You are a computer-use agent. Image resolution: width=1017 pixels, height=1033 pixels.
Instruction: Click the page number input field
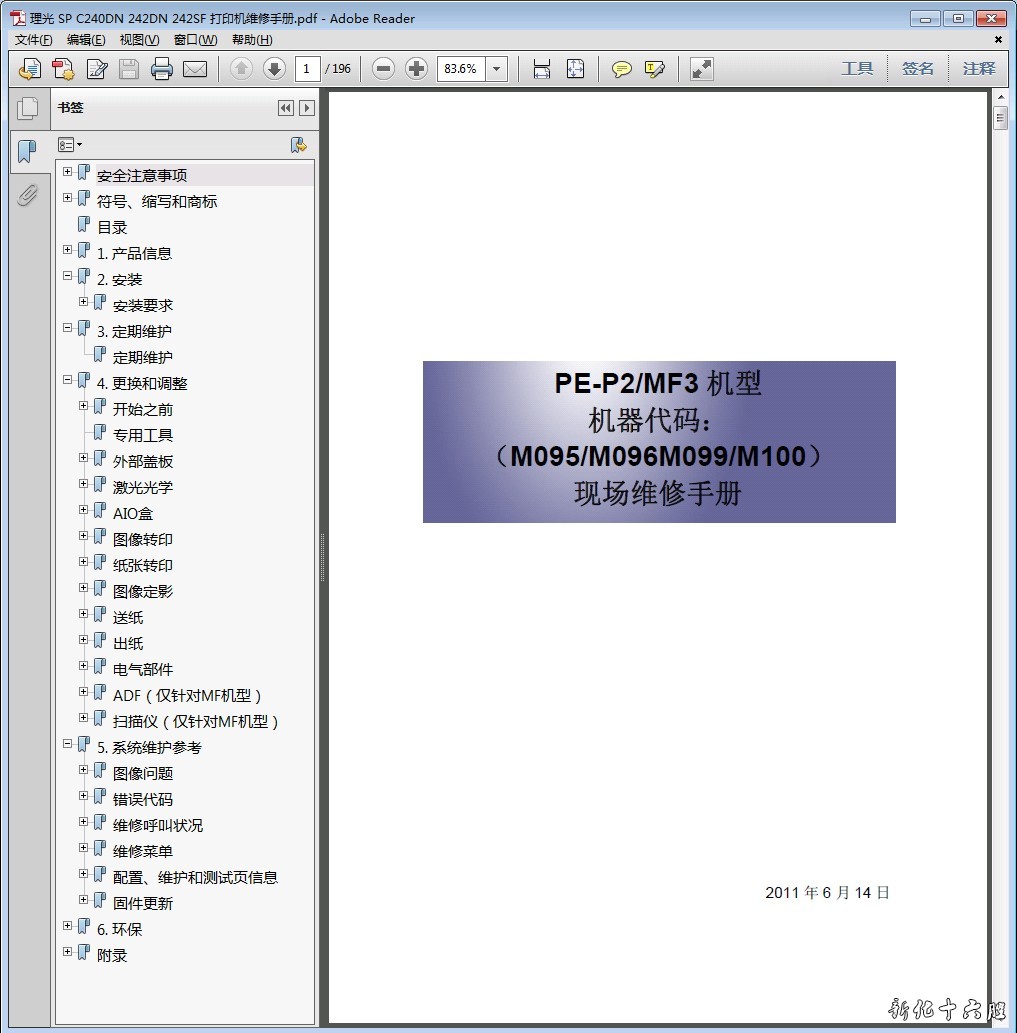tap(307, 69)
